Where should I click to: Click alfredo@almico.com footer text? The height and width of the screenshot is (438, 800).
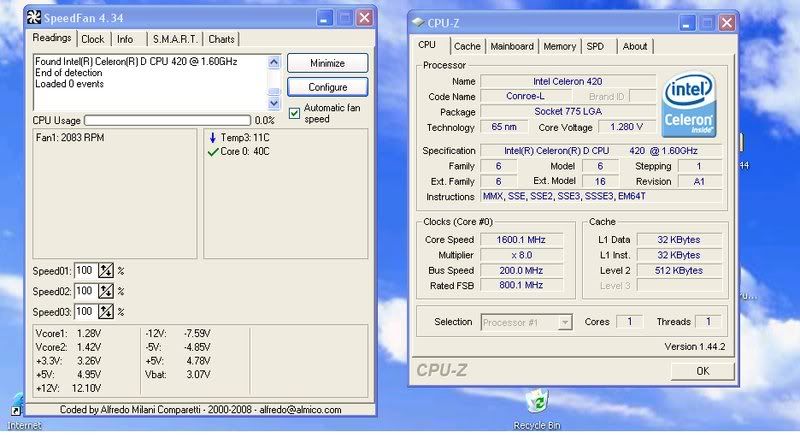[x=301, y=409]
